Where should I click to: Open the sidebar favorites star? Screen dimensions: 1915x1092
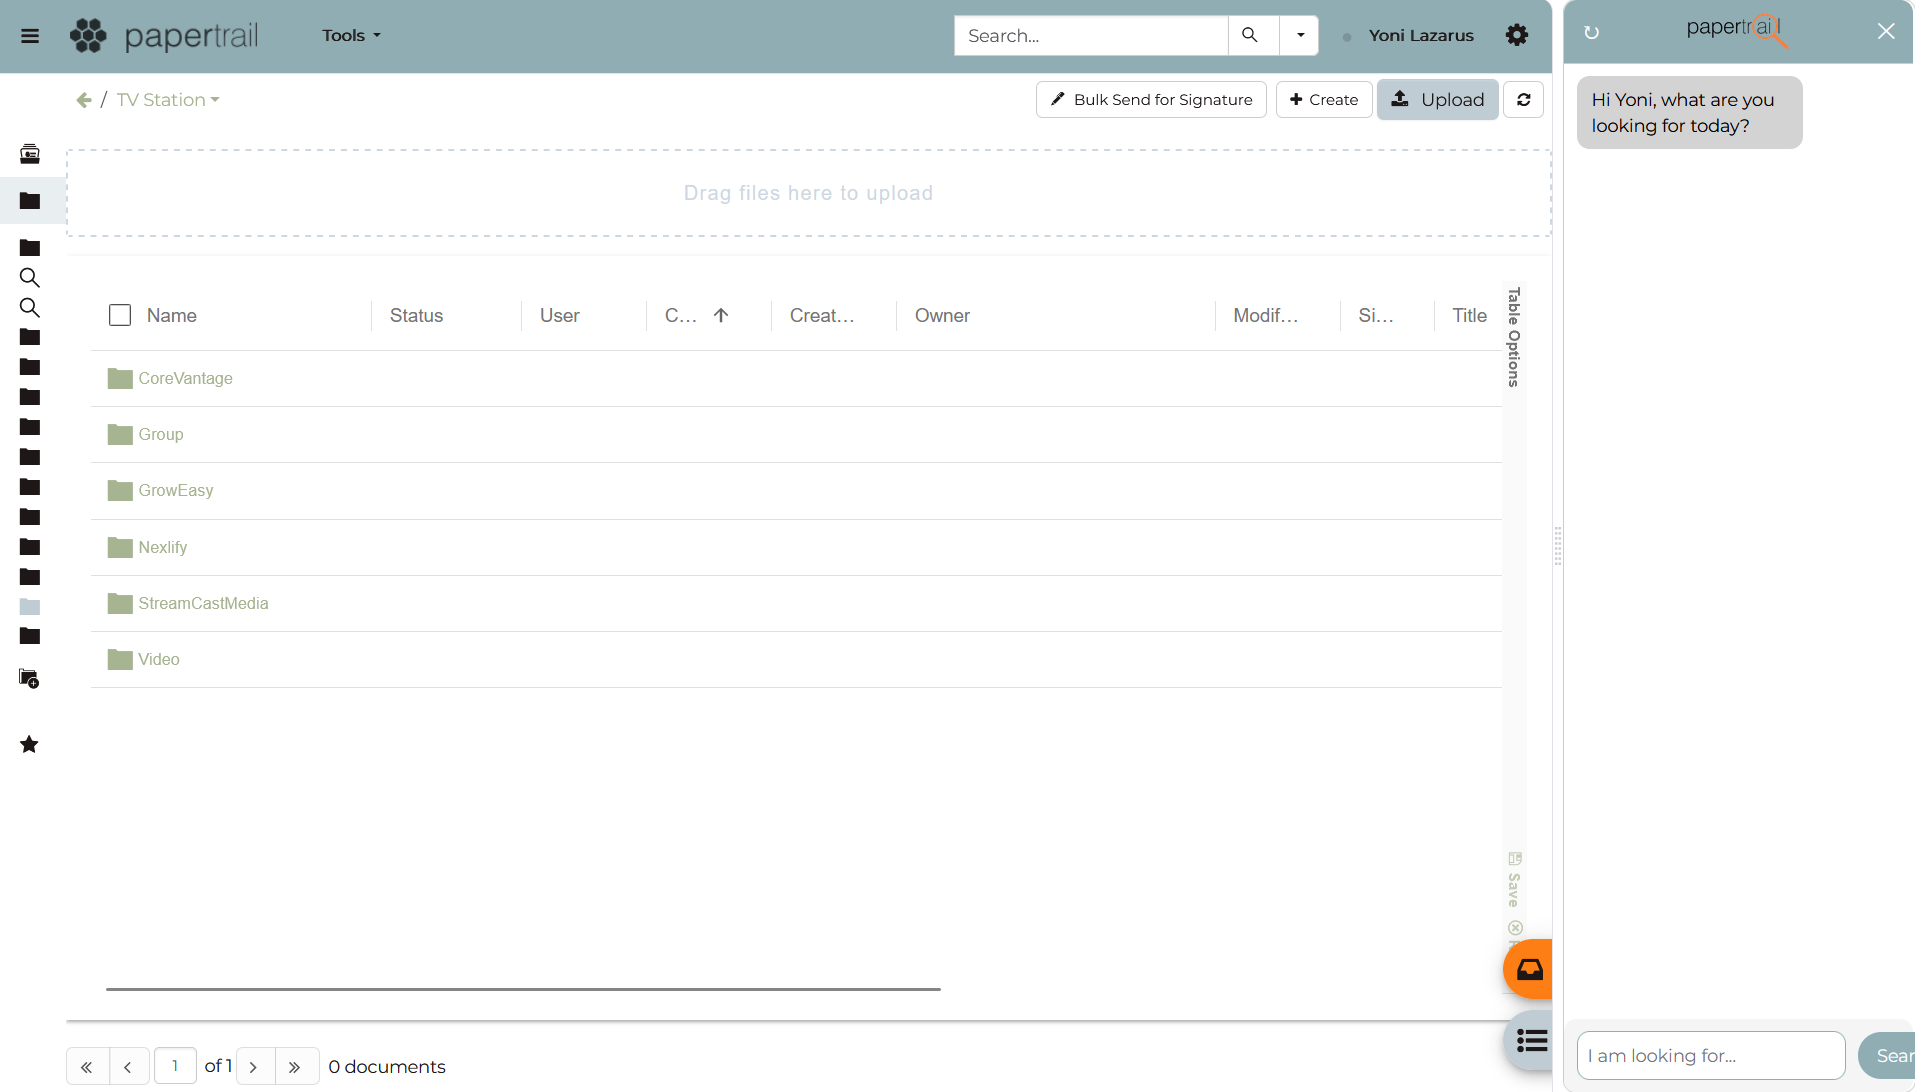30,745
